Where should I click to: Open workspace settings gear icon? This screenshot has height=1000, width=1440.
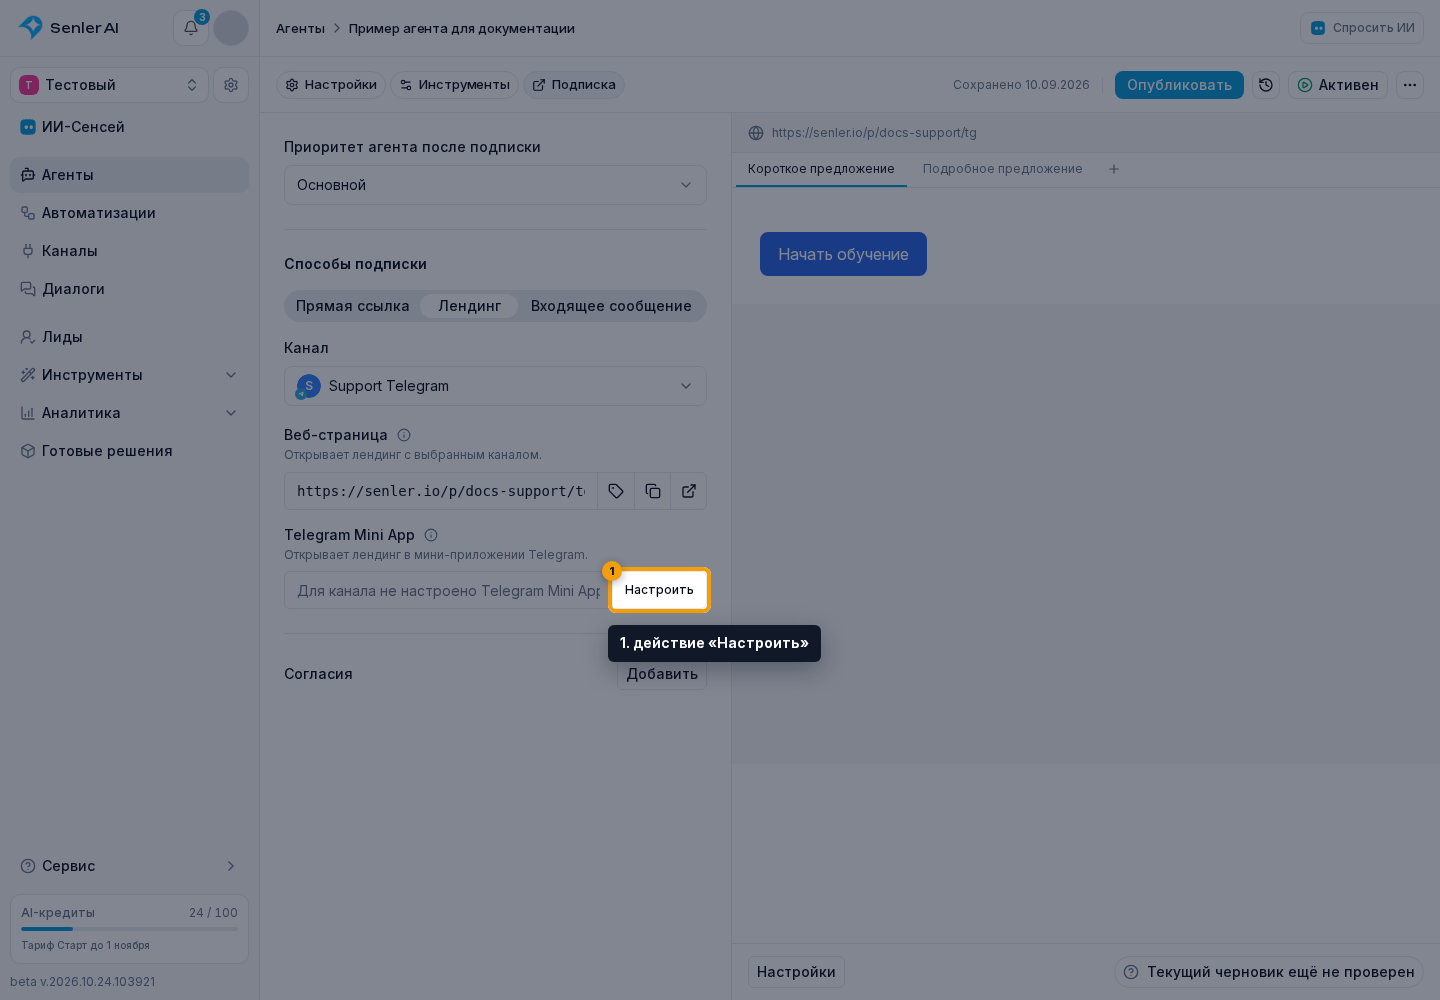tap(231, 85)
